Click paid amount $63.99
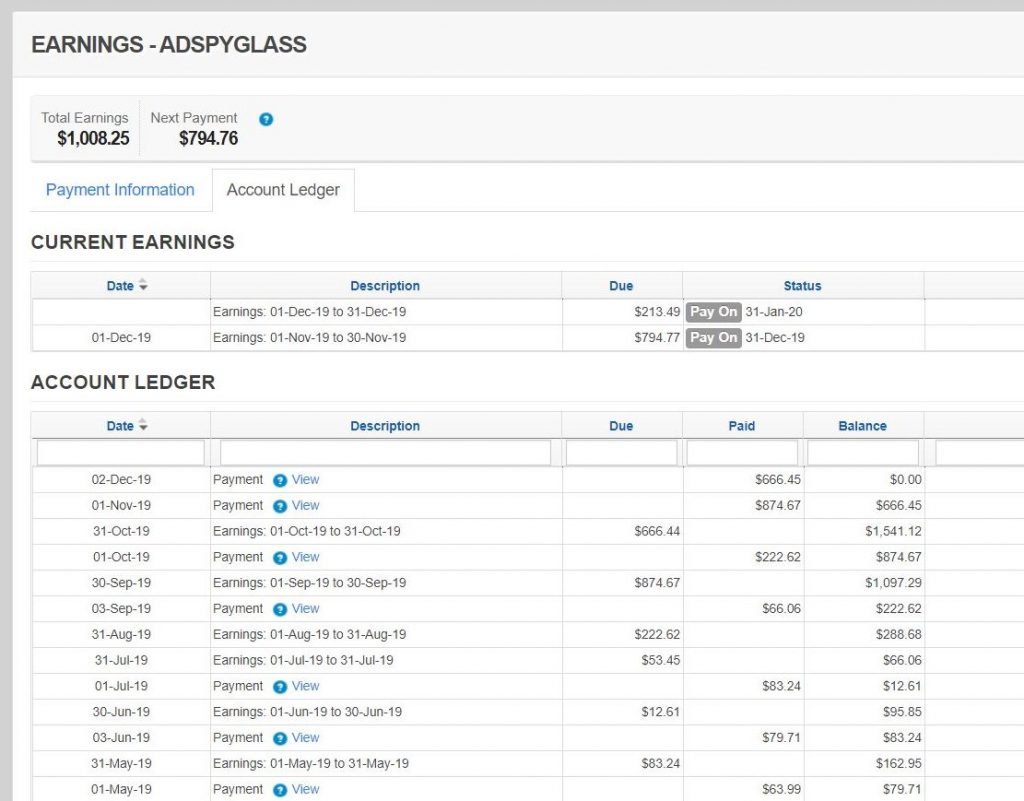The width and height of the screenshot is (1024, 801). tap(781, 789)
